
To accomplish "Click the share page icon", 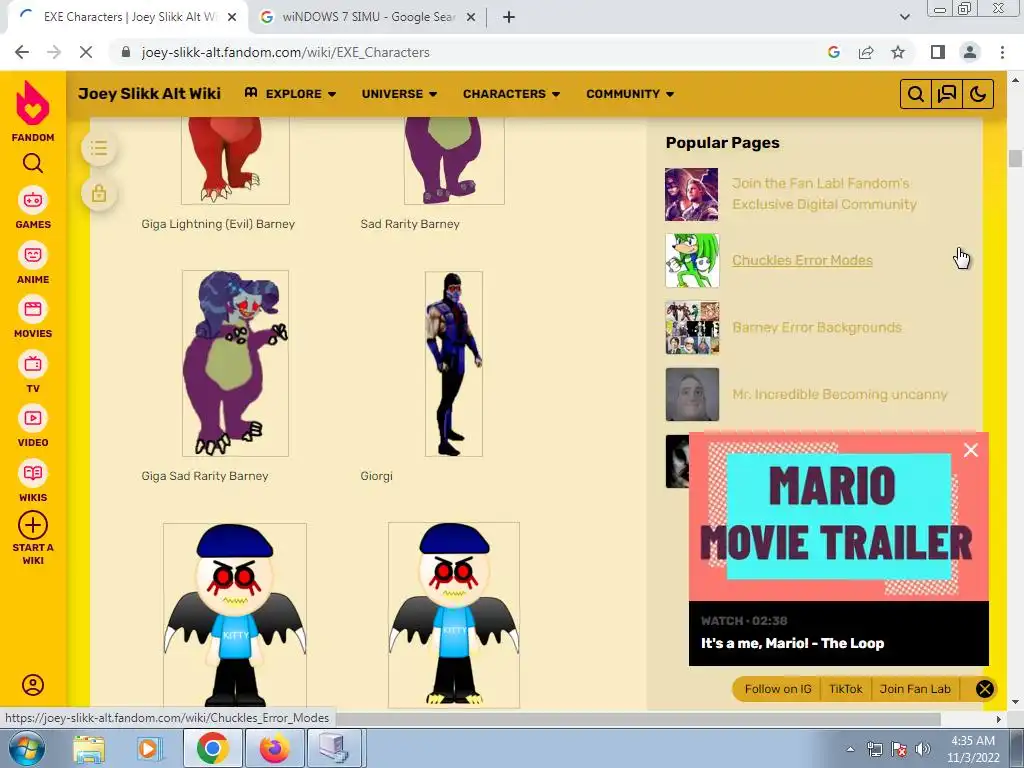I will (866, 52).
